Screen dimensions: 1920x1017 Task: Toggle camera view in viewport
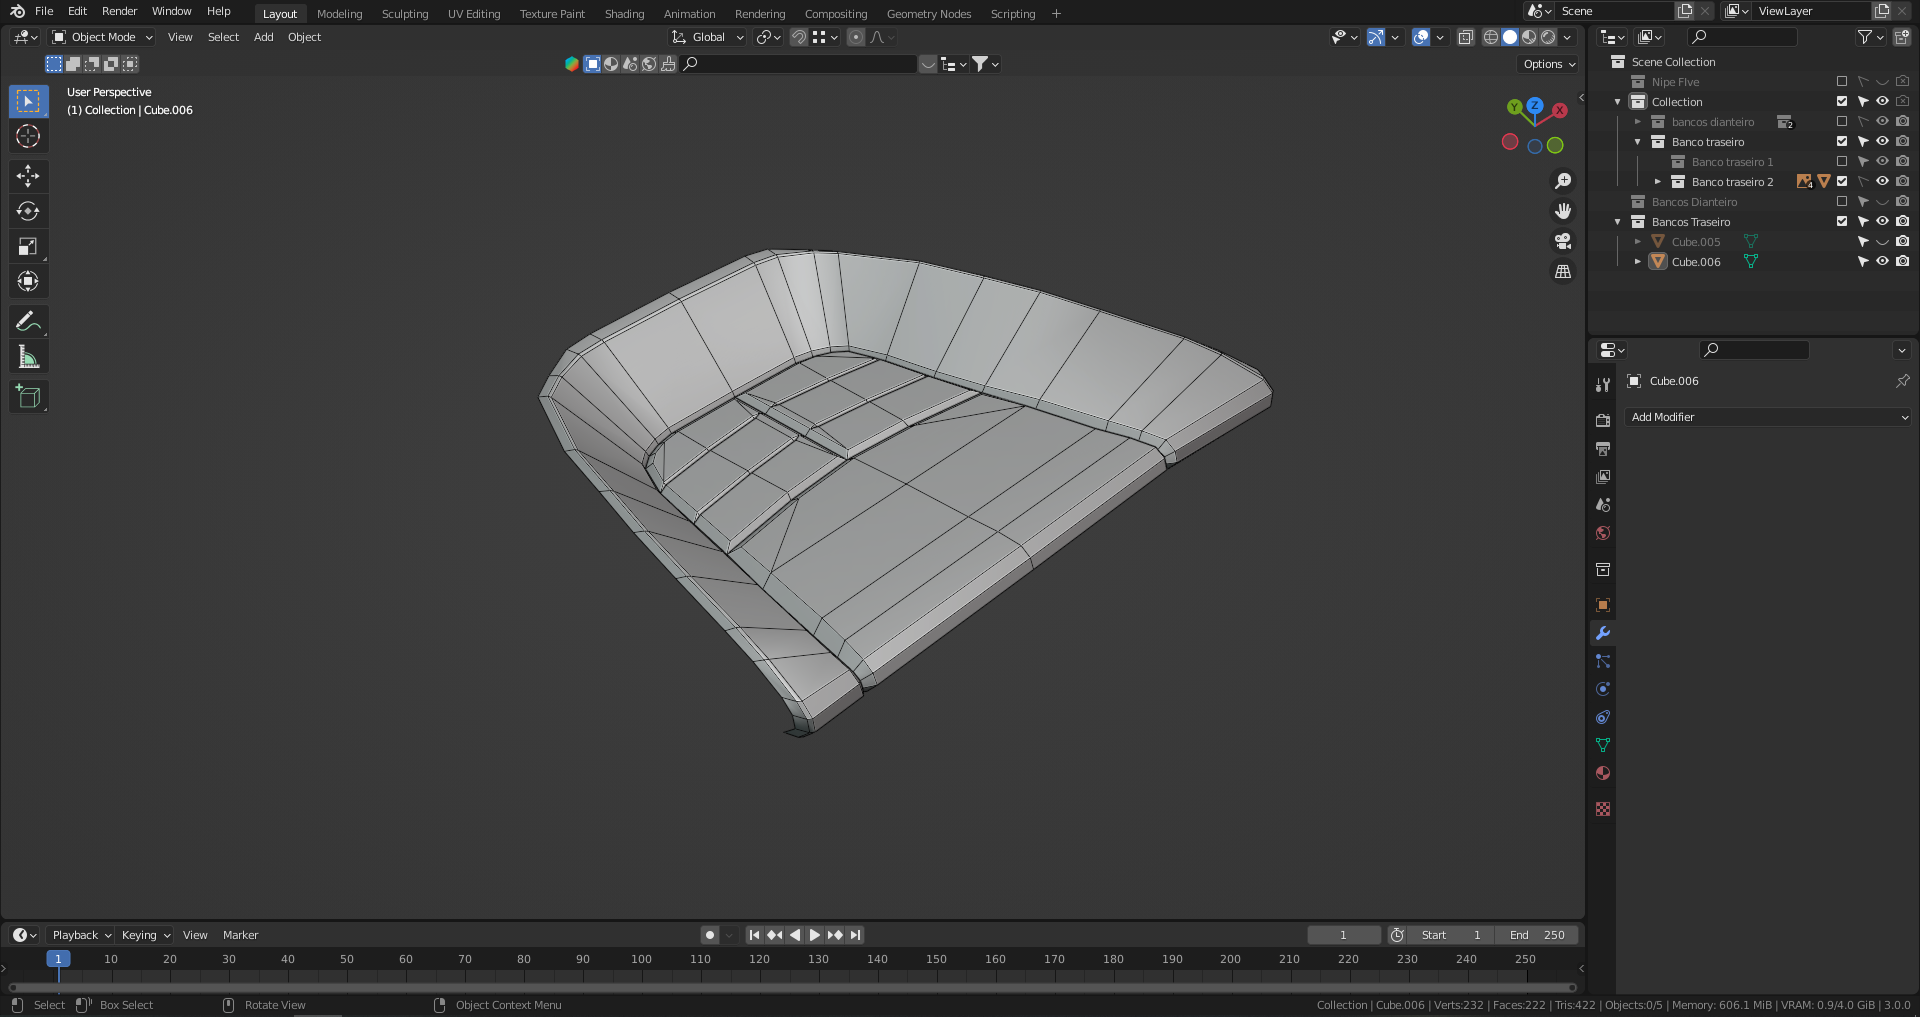1562,241
